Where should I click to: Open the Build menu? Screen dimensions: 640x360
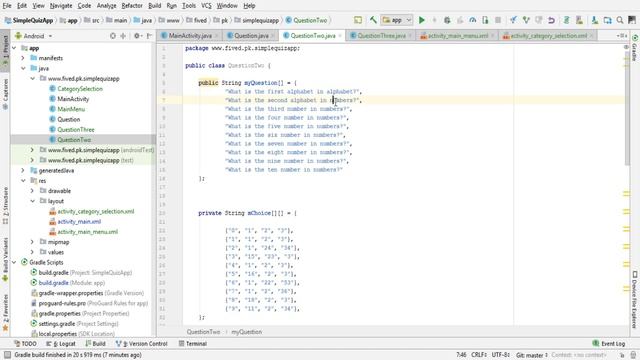click(154, 6)
